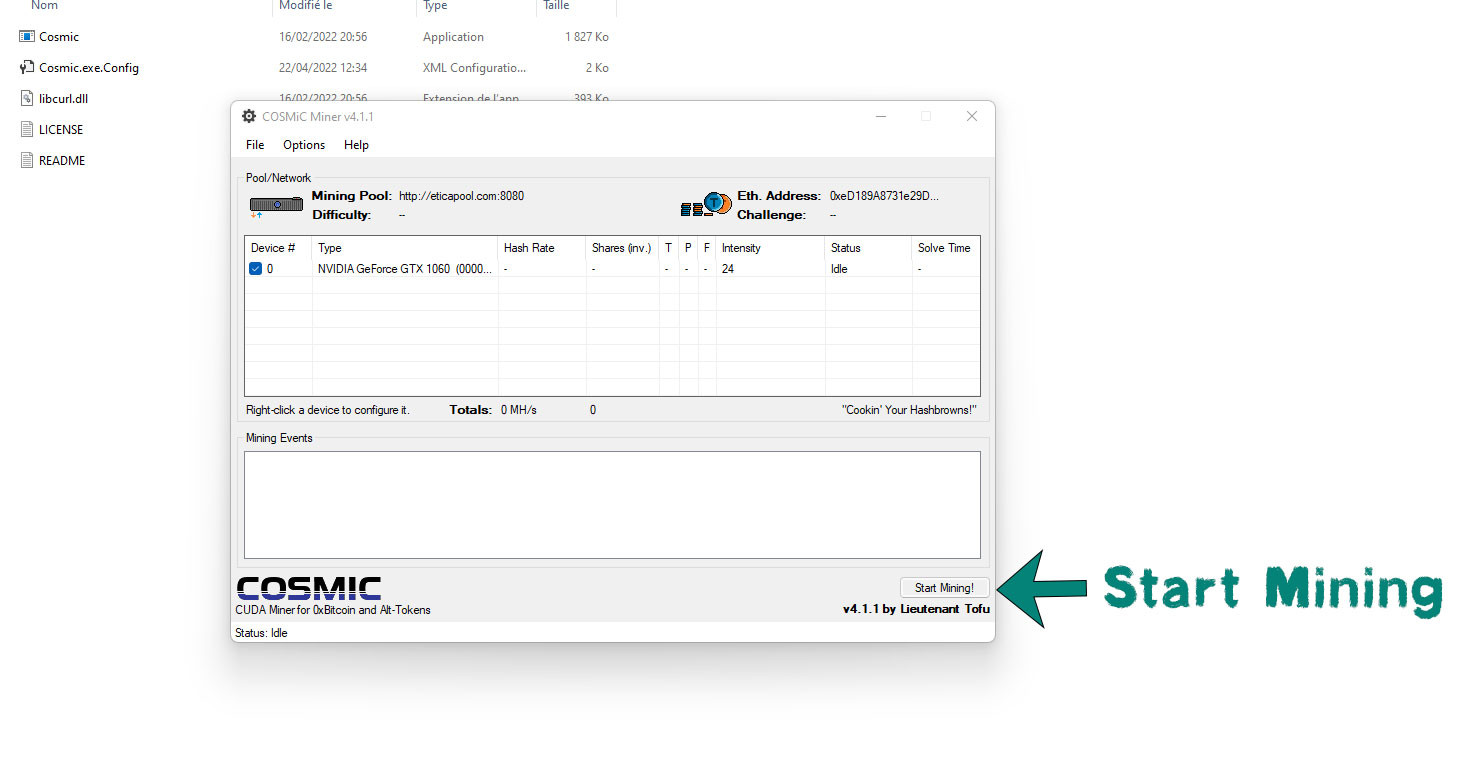Click the COSMiC Miner gear title icon

click(249, 117)
